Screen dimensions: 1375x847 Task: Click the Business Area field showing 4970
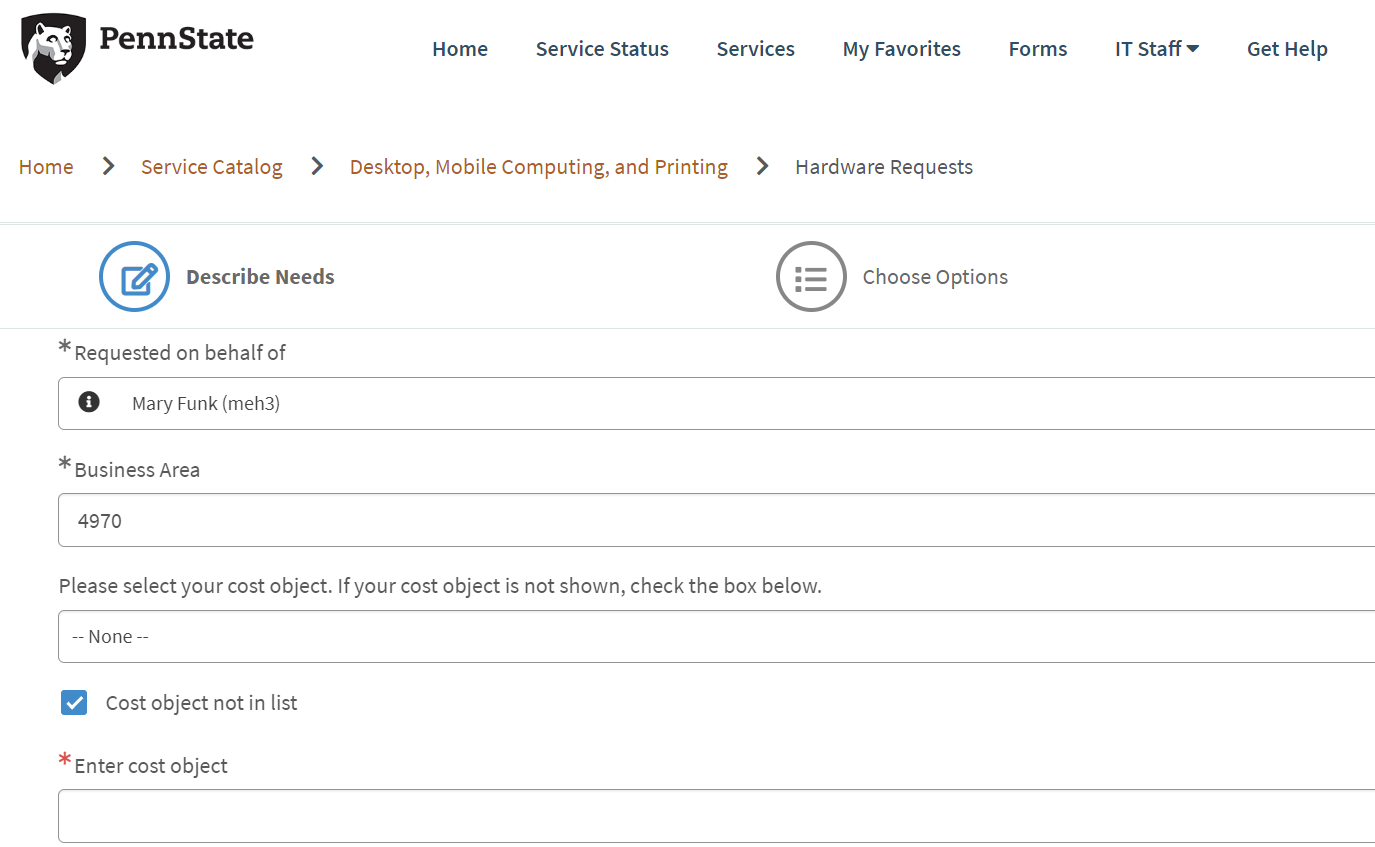700,520
